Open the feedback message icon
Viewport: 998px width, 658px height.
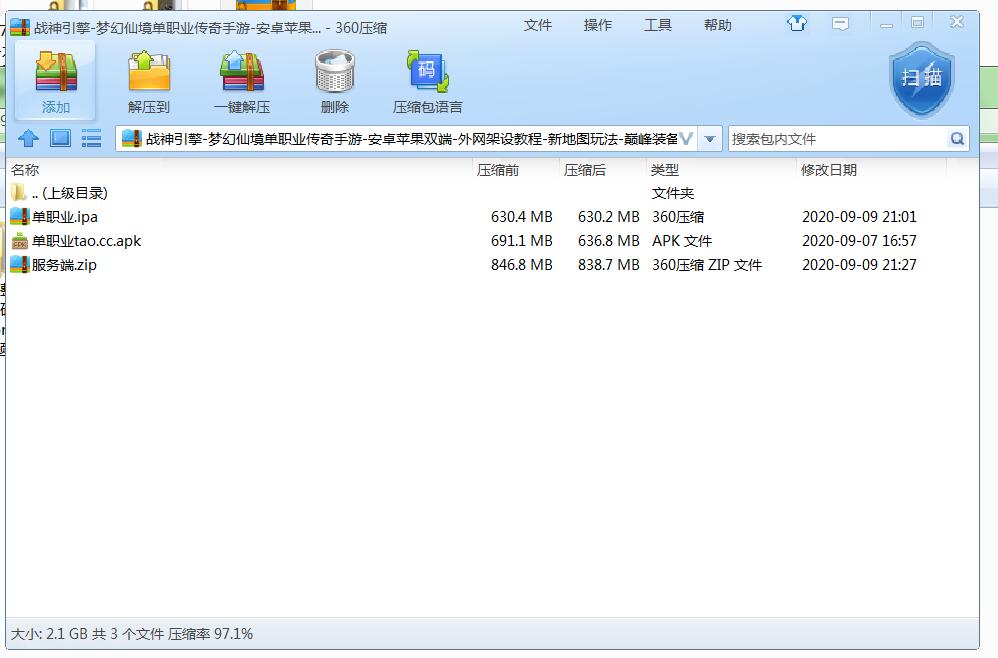click(841, 23)
